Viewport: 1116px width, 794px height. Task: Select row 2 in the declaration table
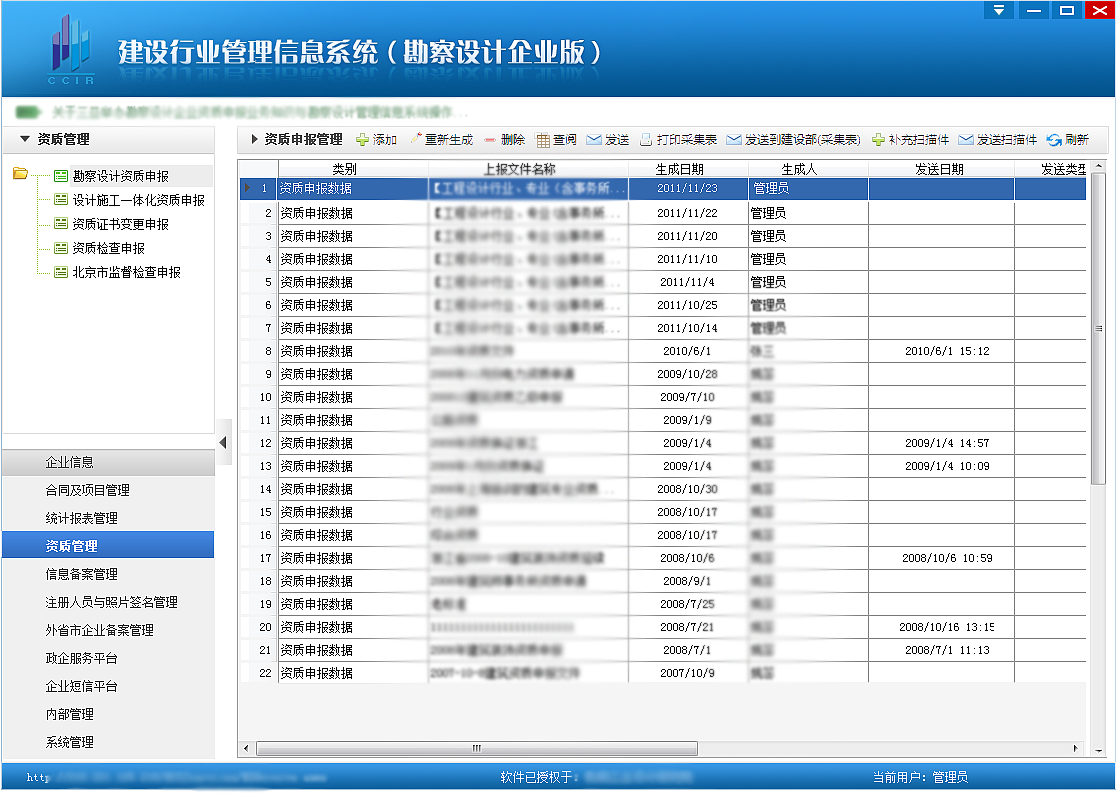point(500,211)
